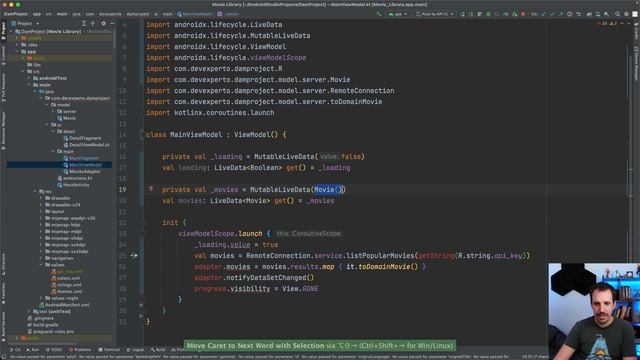Place caret on class MainViewModel declaration
Image resolution: width=640 pixels, height=360 pixels.
[x=196, y=135]
